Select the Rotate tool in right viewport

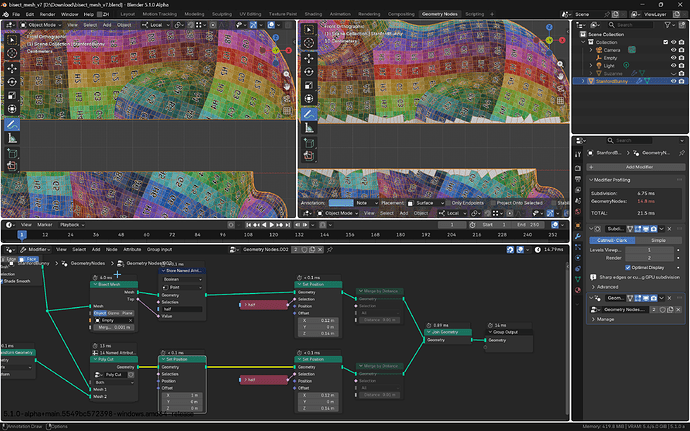[309, 72]
